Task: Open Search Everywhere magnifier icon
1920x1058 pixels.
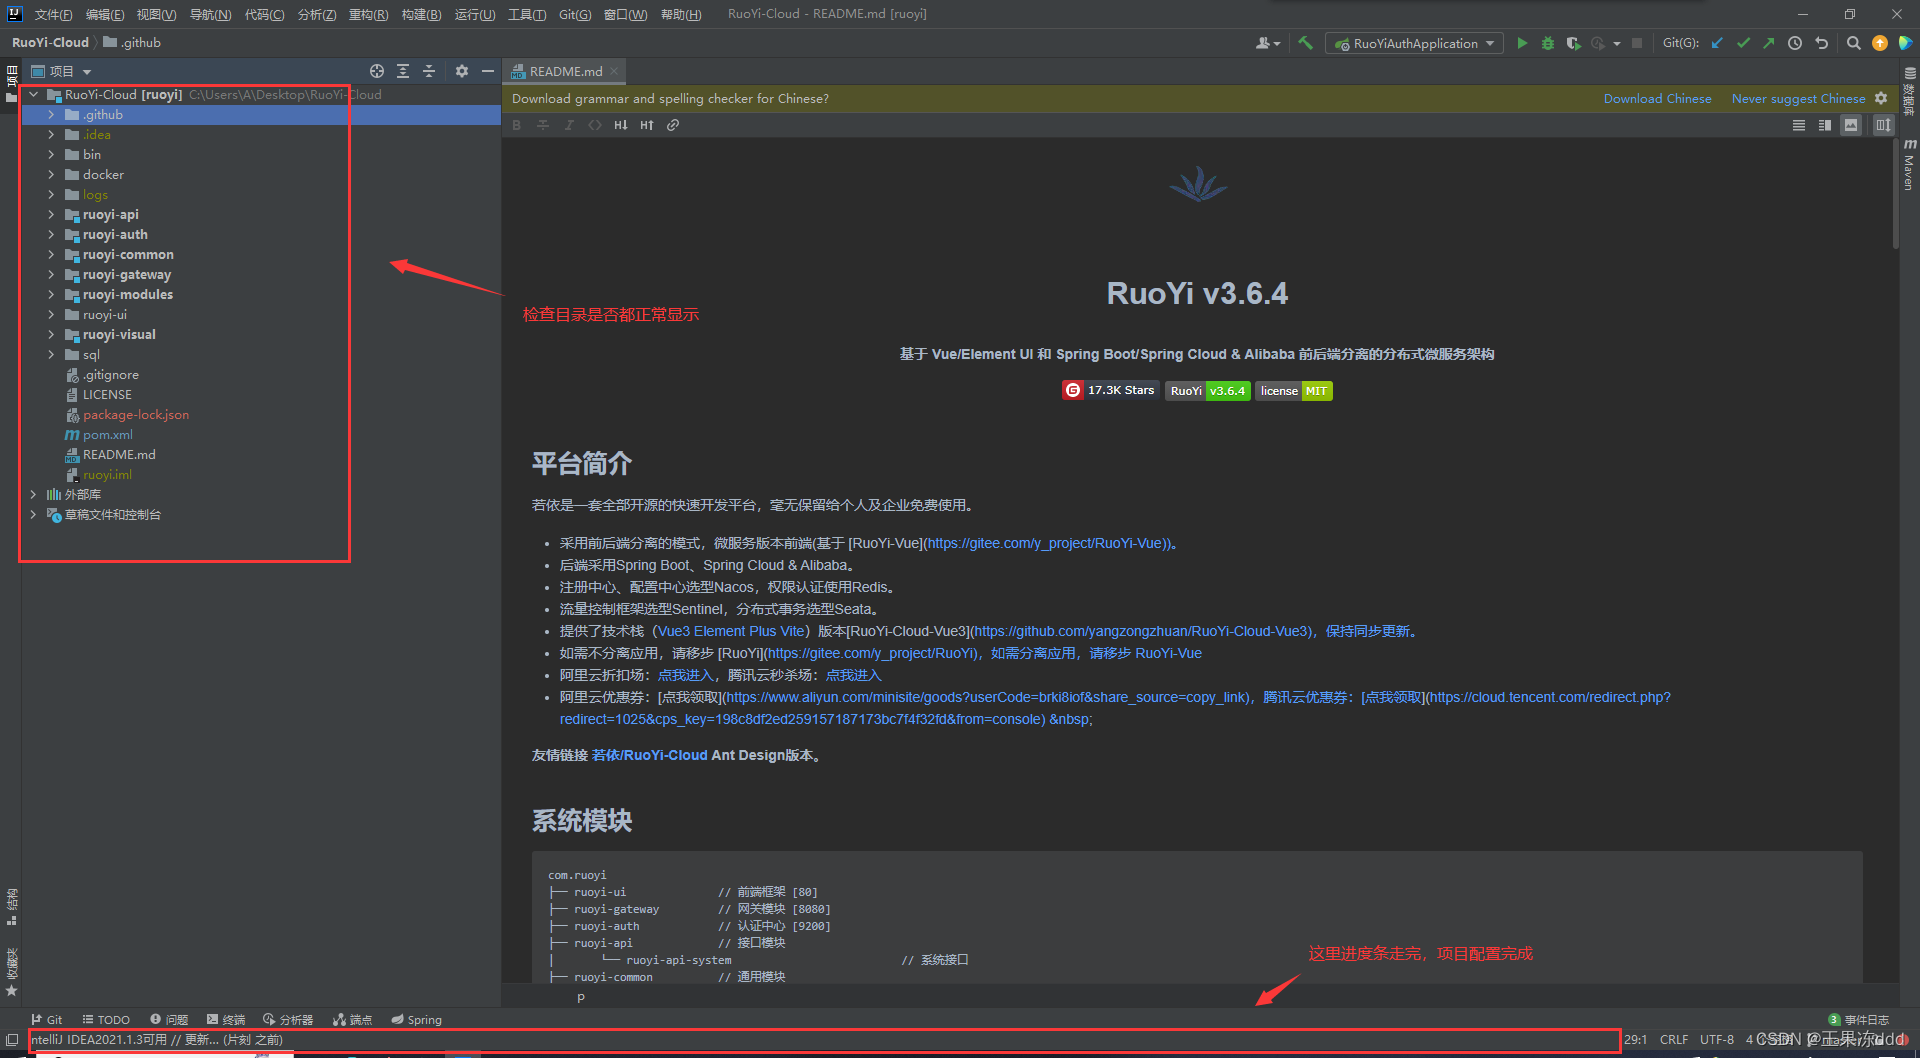Action: (x=1853, y=43)
